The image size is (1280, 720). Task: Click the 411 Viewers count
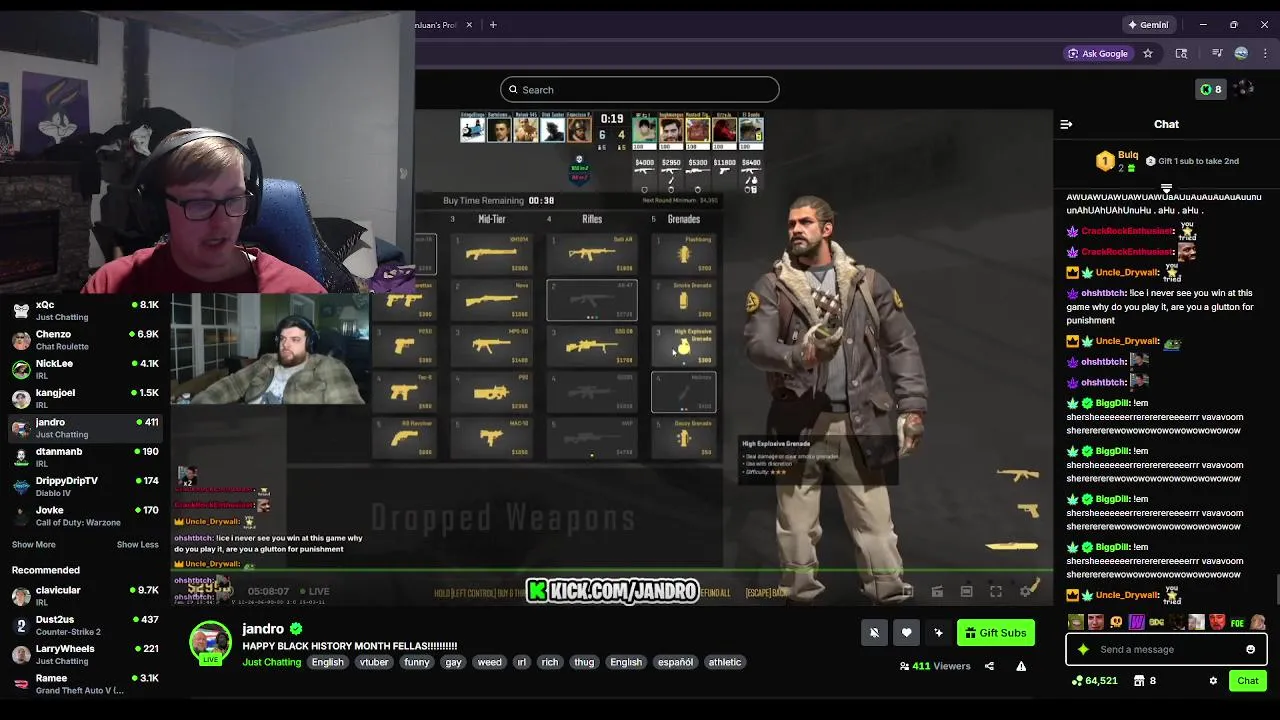[935, 666]
